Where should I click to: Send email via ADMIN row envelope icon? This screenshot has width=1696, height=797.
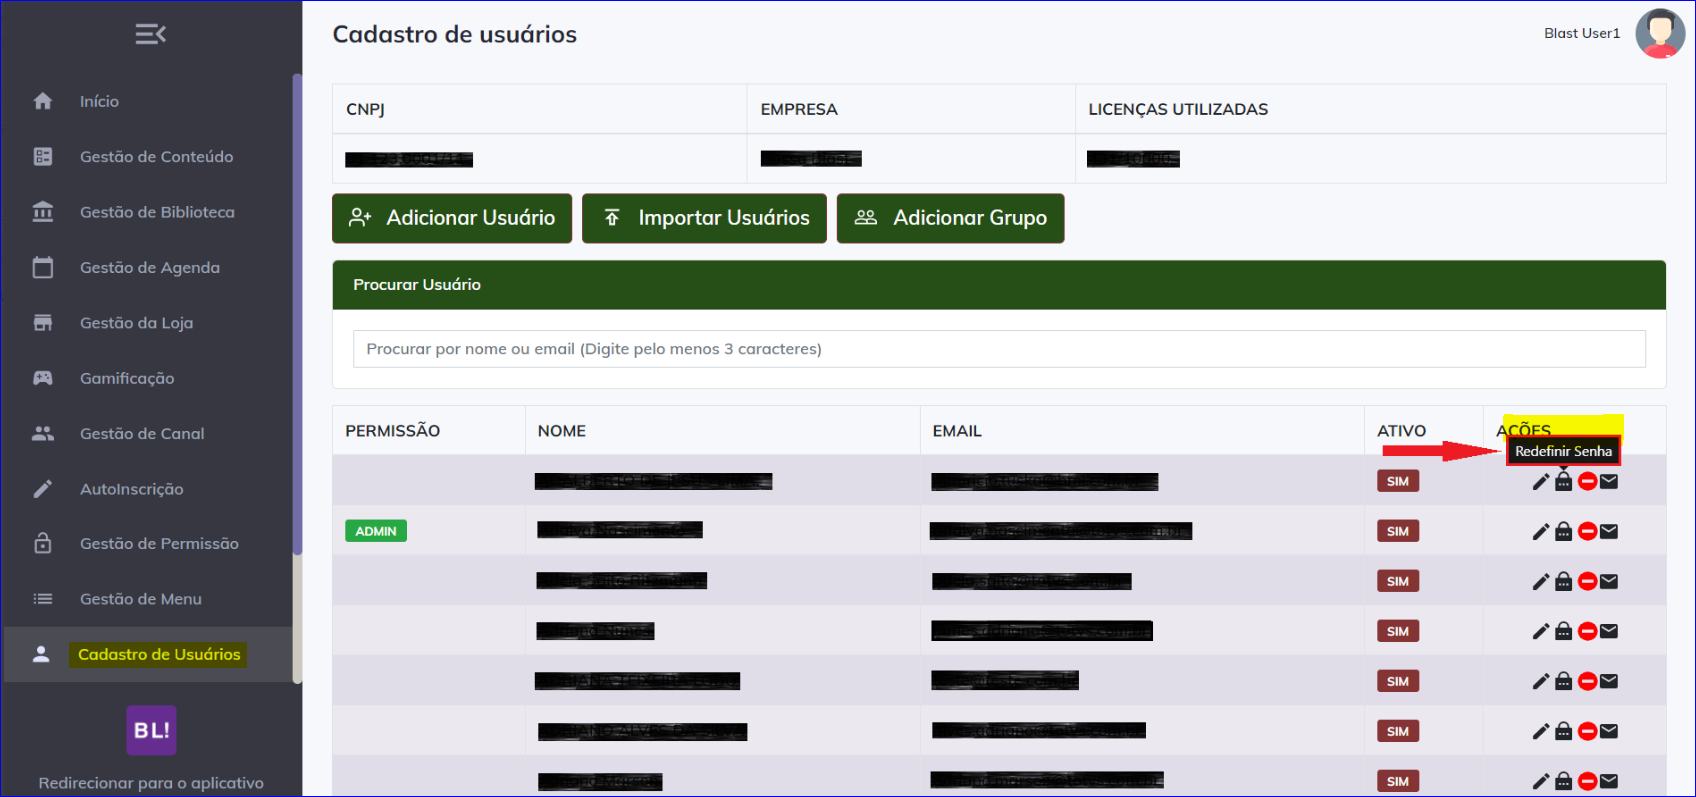pos(1609,531)
